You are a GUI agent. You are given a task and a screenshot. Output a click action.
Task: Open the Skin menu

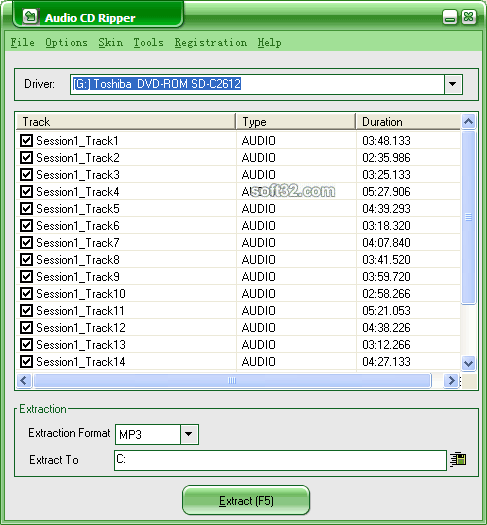[110, 43]
